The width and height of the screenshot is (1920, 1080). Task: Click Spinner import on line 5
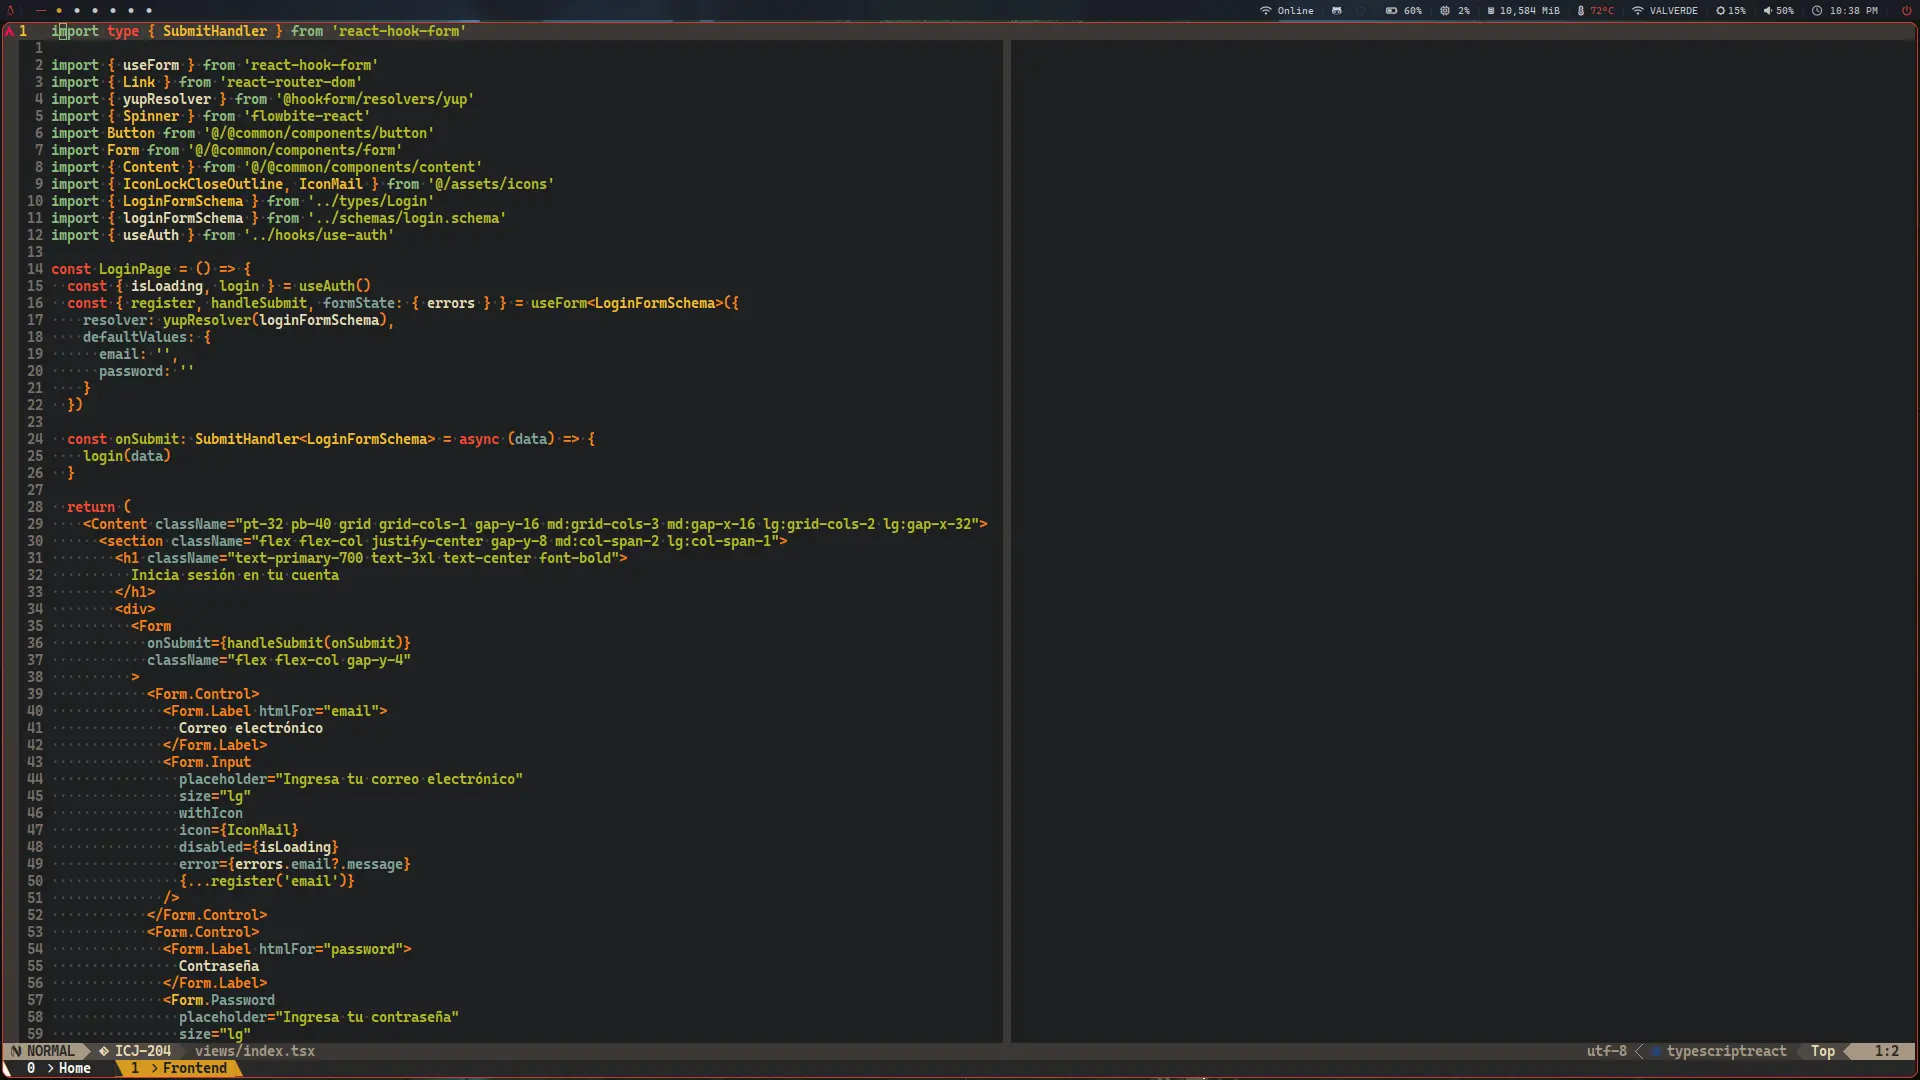coord(151,116)
